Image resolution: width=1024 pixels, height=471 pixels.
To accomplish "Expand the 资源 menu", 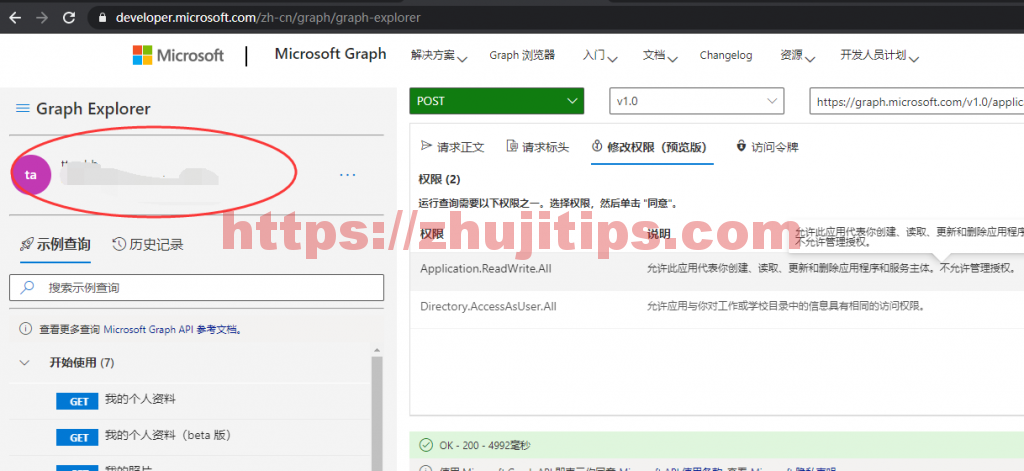I will [797, 56].
